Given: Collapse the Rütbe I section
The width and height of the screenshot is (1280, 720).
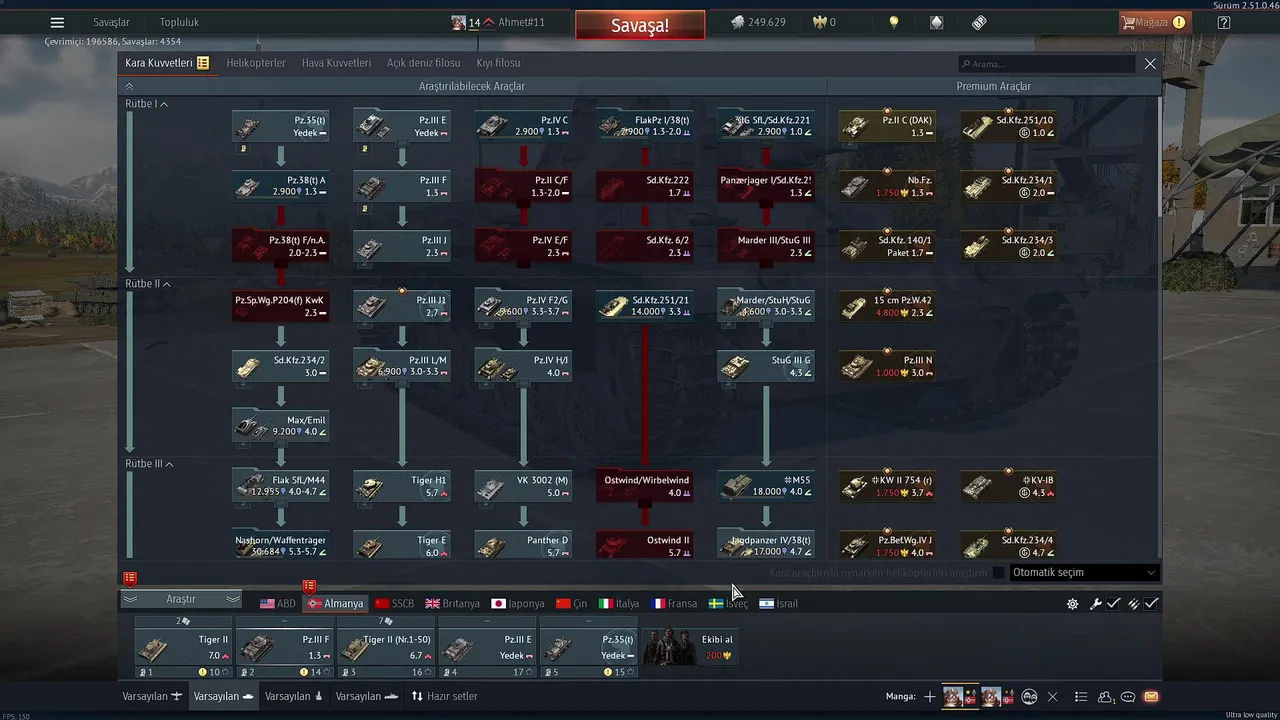Looking at the screenshot, I should [x=146, y=104].
